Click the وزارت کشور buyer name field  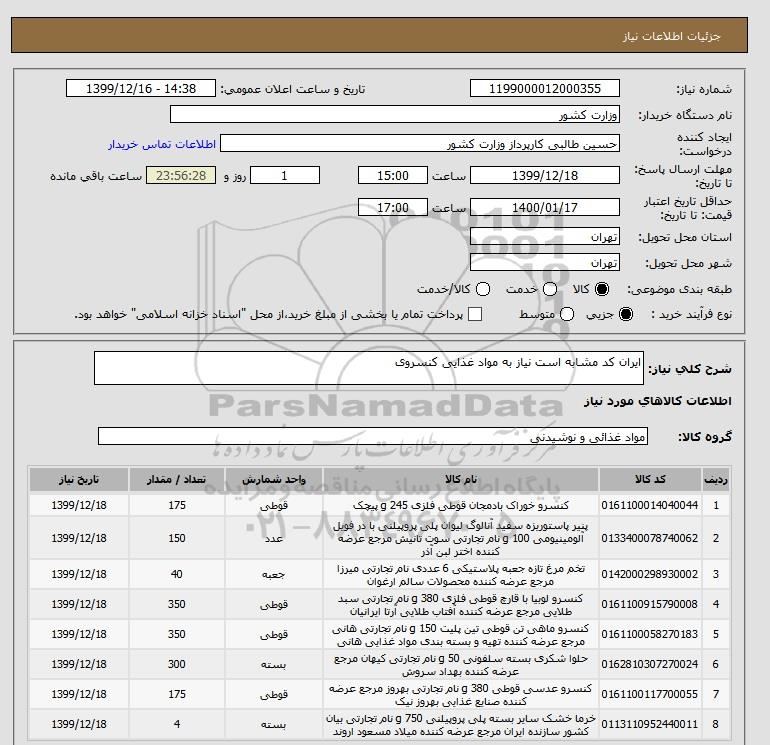pos(395,114)
